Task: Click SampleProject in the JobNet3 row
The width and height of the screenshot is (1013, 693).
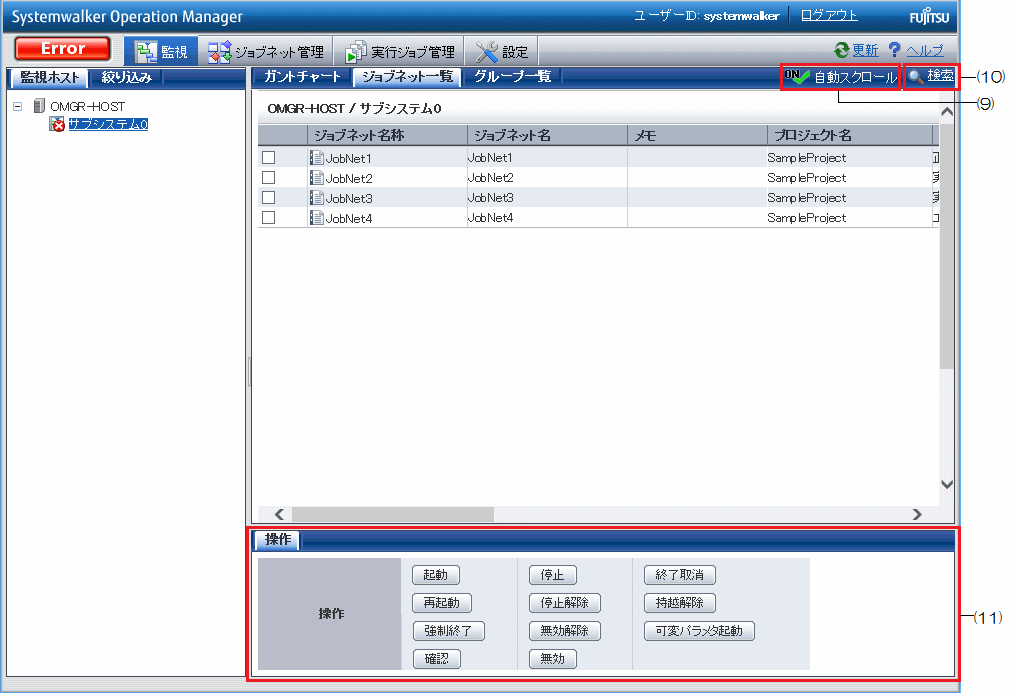Action: click(806, 198)
